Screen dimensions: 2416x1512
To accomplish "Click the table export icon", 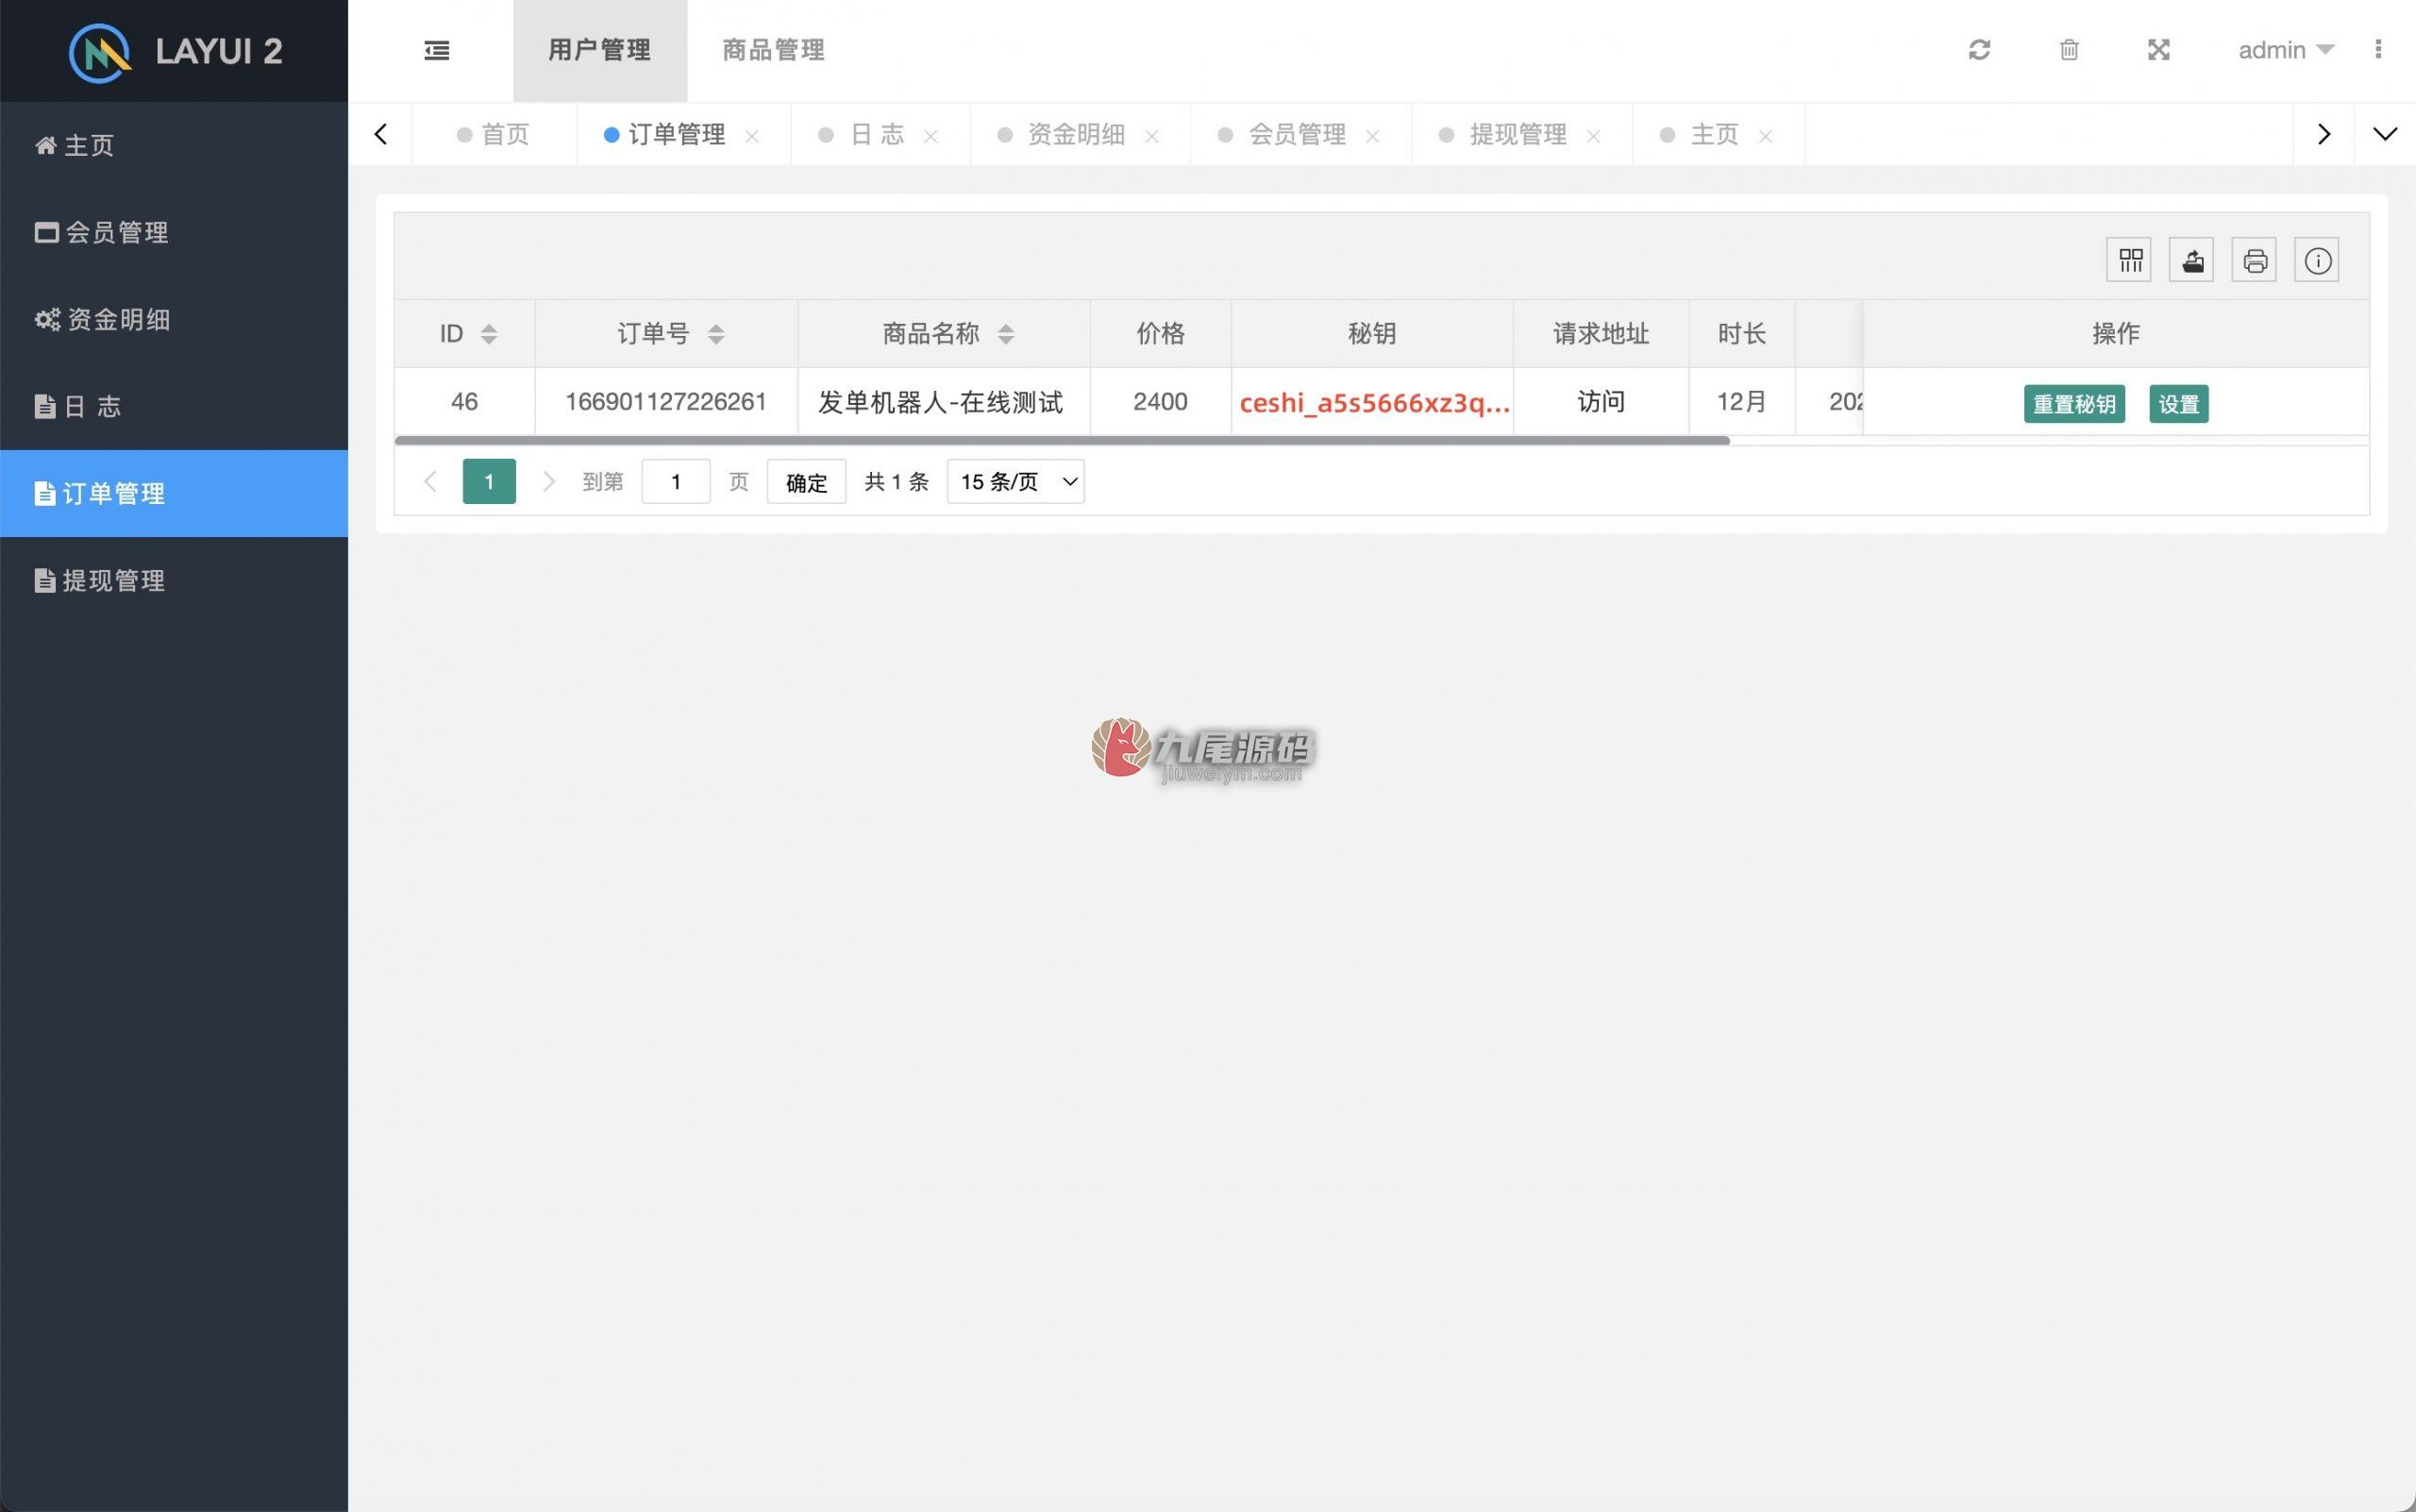I will (2191, 260).
